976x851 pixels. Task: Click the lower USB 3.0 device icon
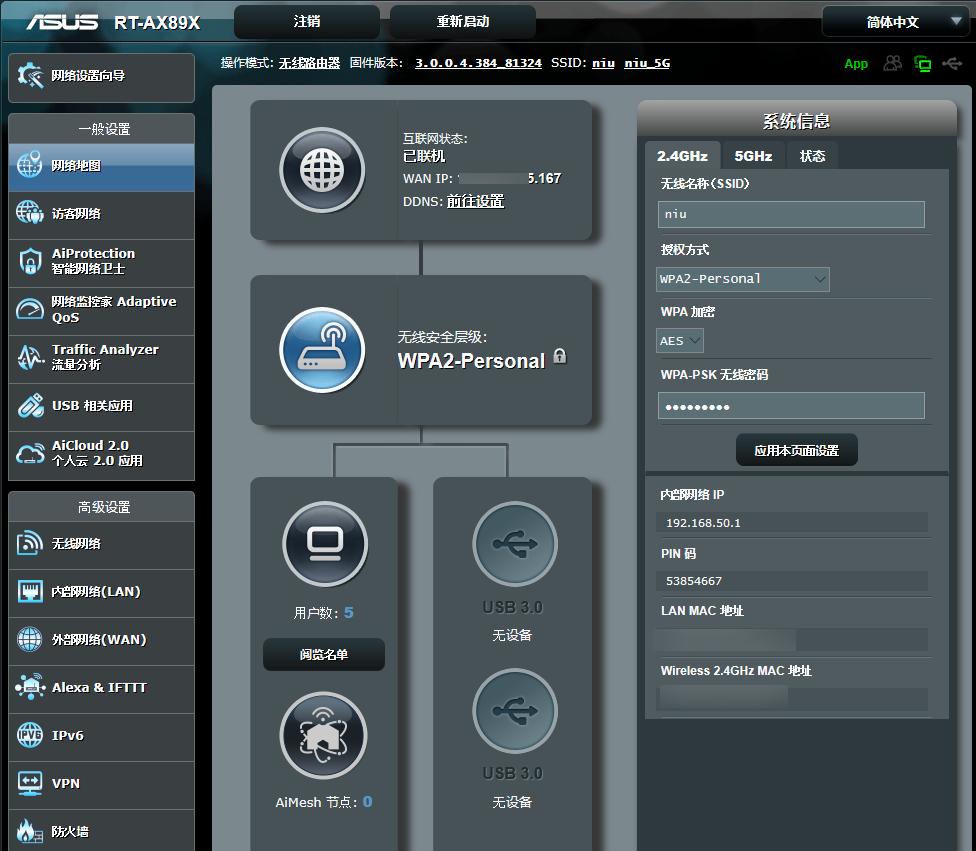click(514, 710)
